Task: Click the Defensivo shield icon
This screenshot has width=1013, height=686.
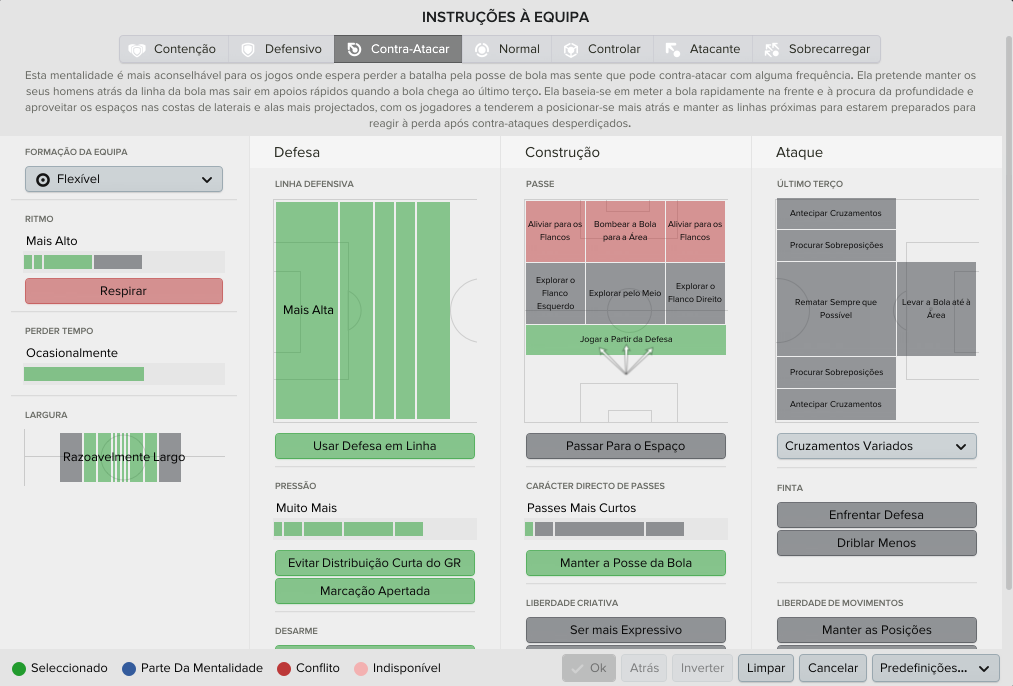Action: pos(247,50)
